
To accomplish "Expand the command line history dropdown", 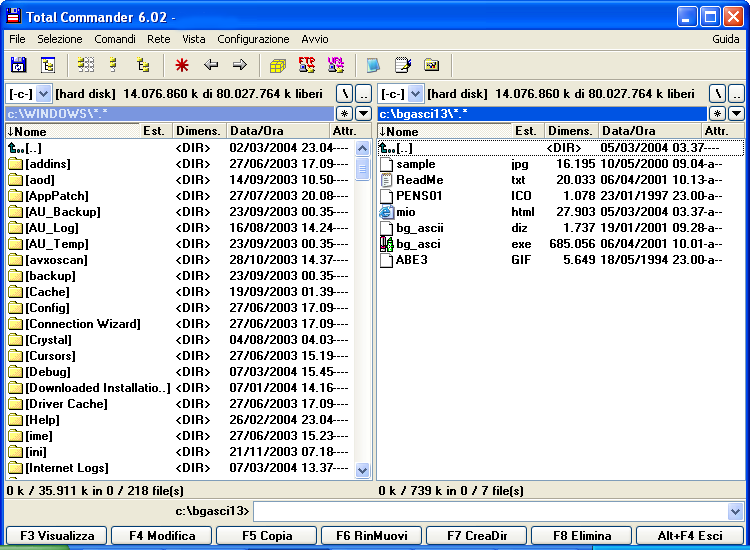I will [x=736, y=511].
